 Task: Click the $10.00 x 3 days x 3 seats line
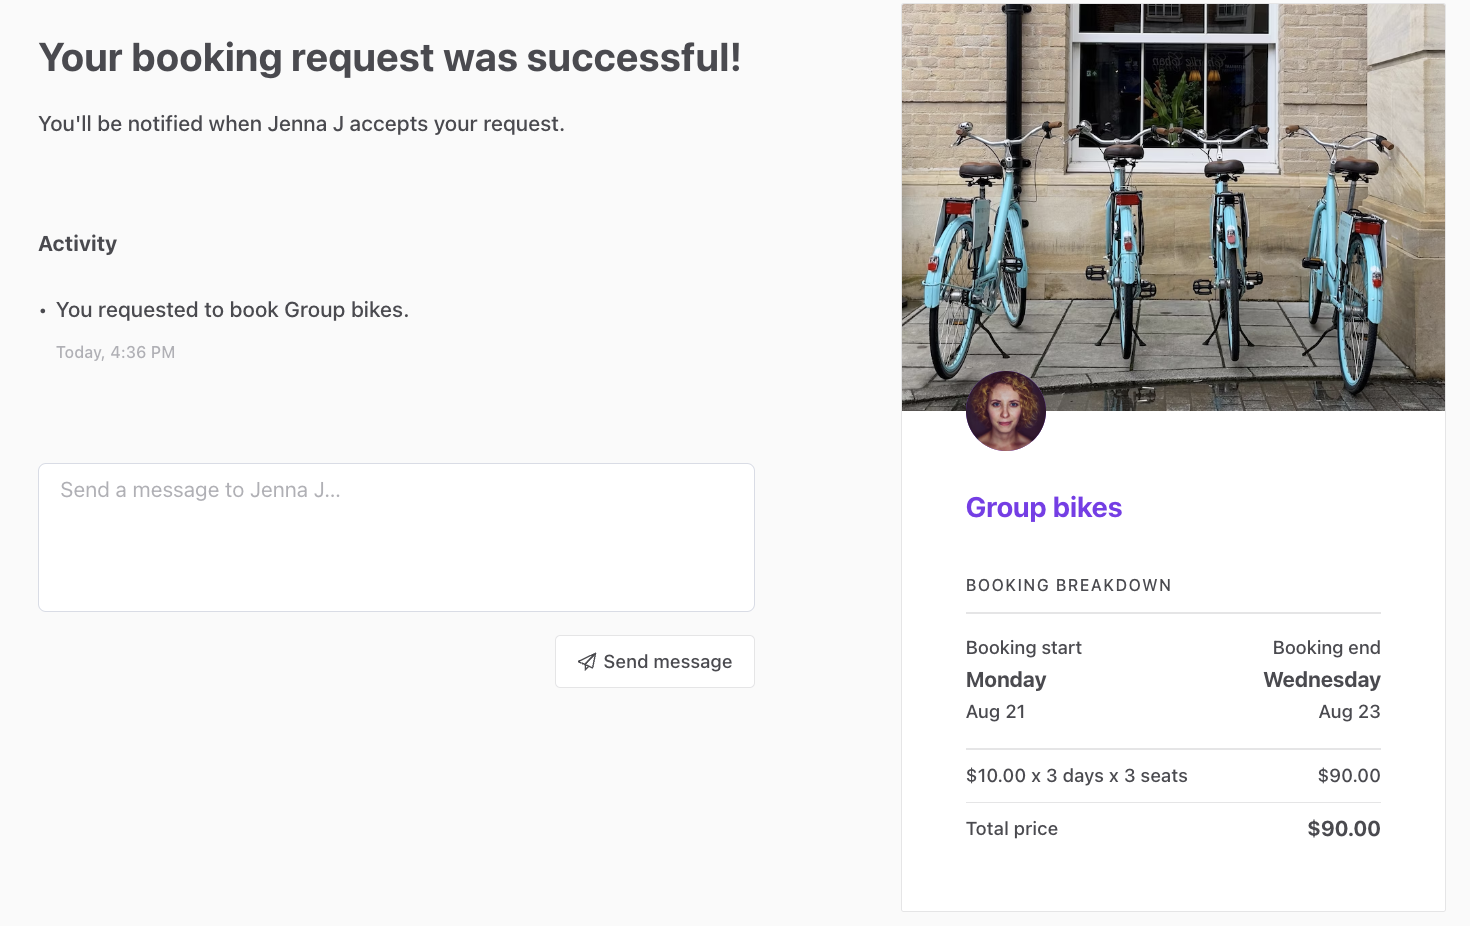pyautogui.click(x=1076, y=776)
